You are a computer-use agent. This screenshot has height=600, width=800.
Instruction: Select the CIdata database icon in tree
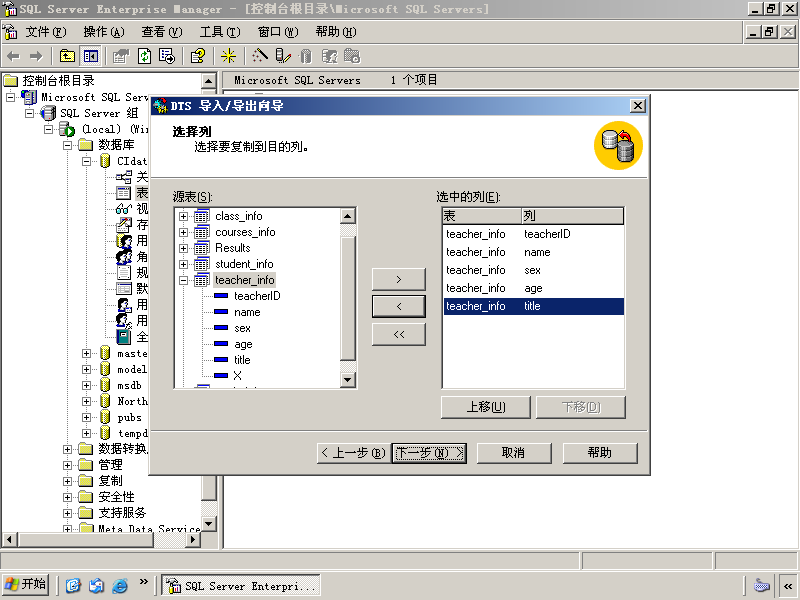105,161
